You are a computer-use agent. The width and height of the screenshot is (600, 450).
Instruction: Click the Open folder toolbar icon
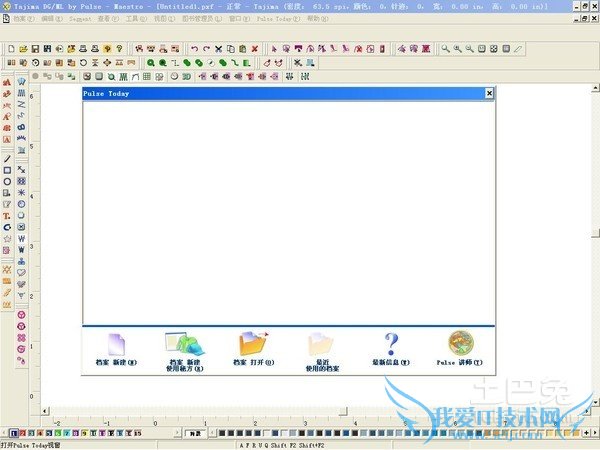23,49
